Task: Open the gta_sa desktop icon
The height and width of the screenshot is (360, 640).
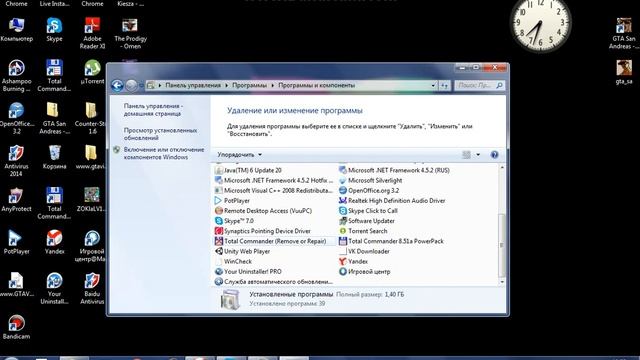Action: [x=624, y=72]
